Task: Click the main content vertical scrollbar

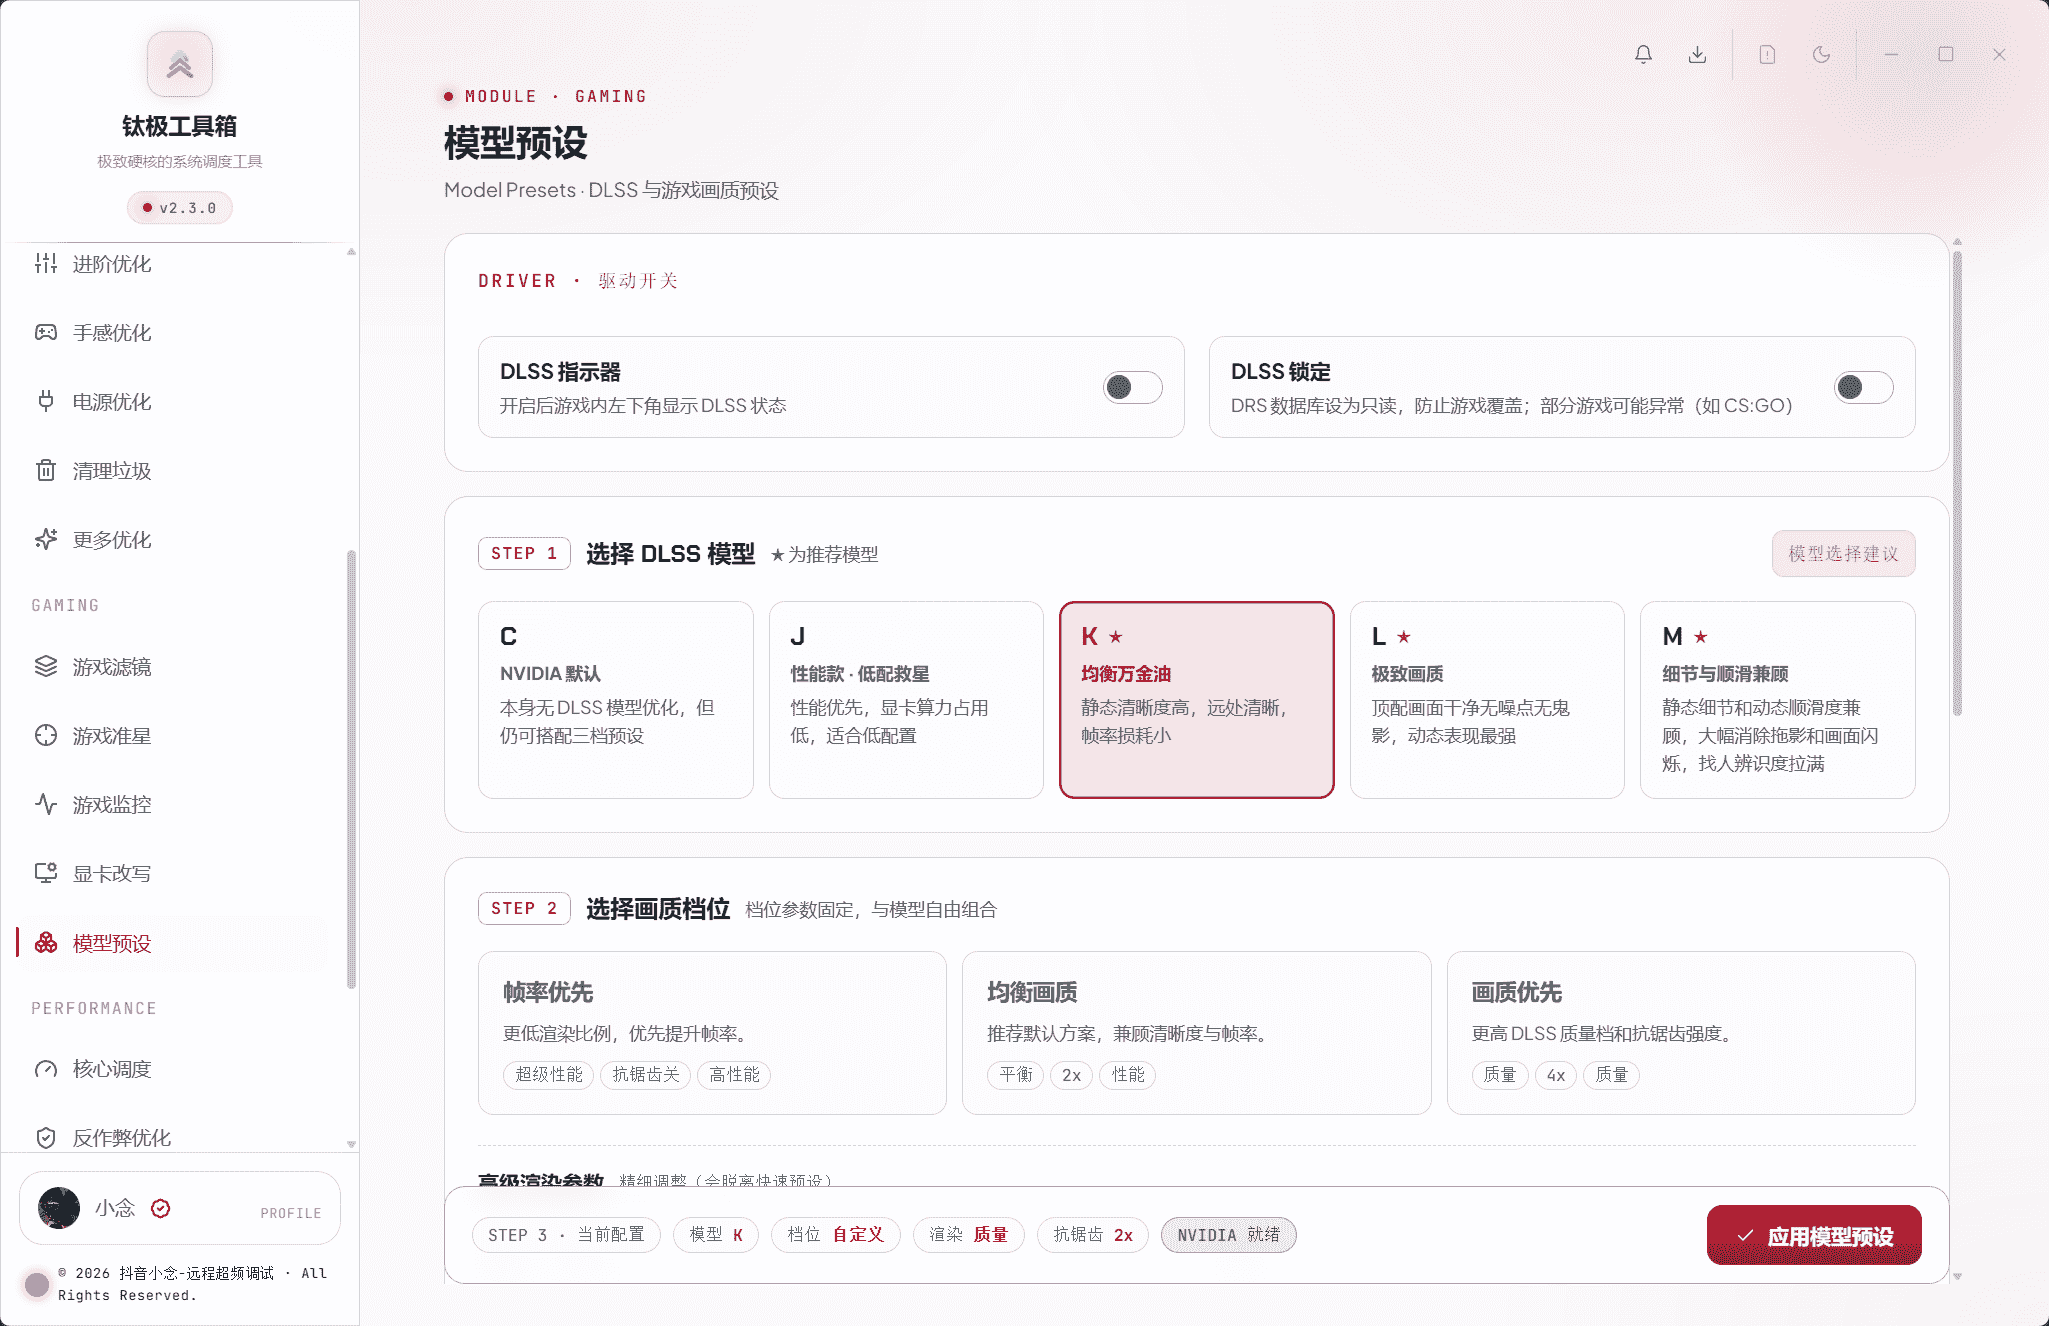Action: [1957, 484]
